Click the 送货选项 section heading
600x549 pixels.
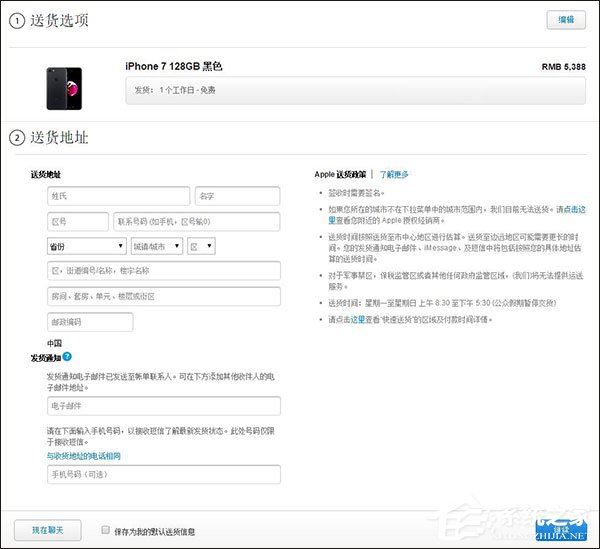59,21
